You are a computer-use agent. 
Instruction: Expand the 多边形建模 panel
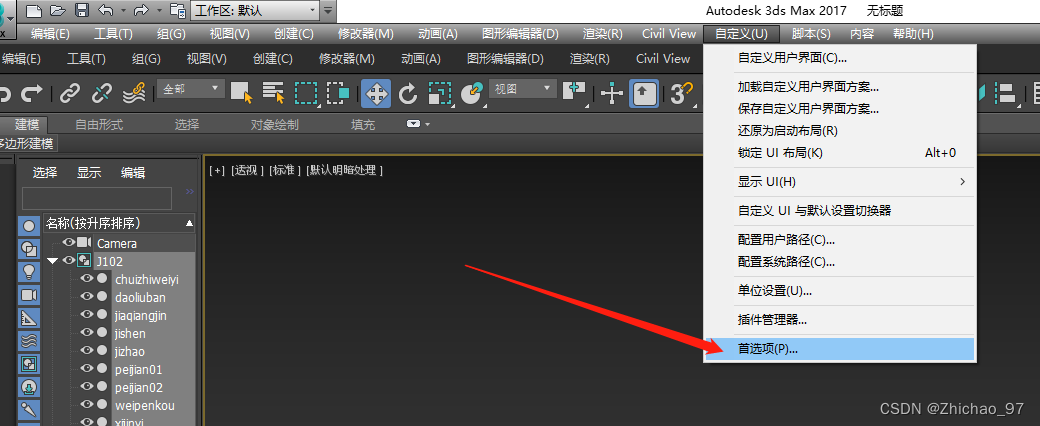click(28, 143)
